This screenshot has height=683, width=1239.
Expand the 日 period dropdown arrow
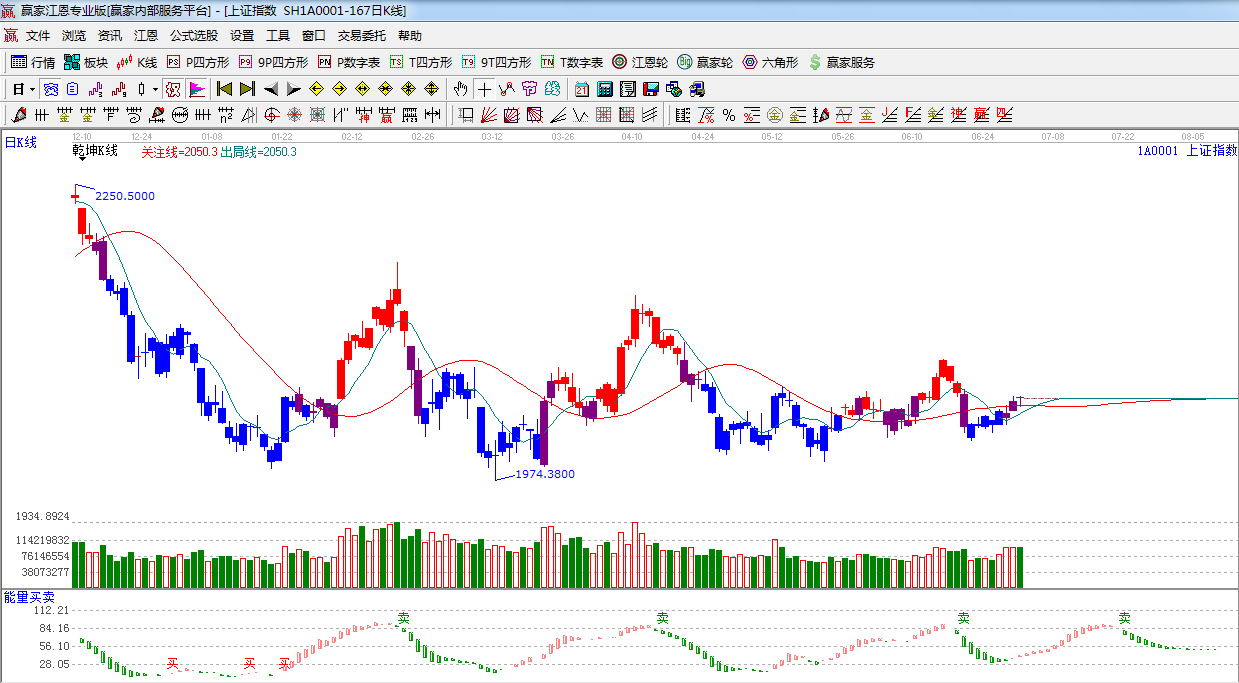point(32,89)
